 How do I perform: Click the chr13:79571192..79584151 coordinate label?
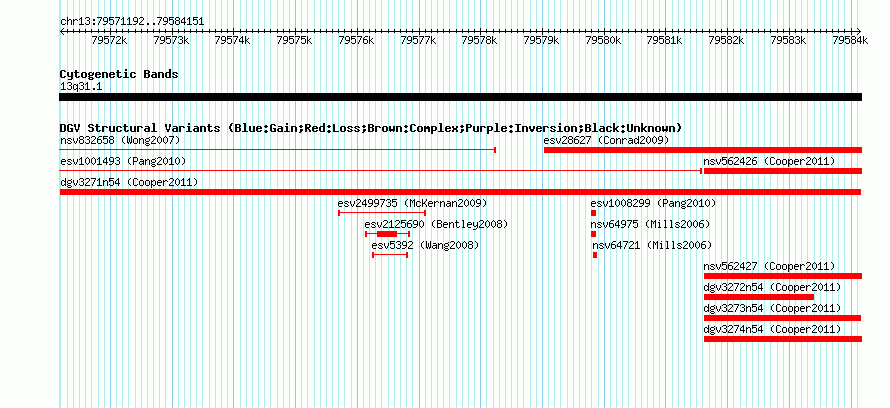[x=132, y=22]
